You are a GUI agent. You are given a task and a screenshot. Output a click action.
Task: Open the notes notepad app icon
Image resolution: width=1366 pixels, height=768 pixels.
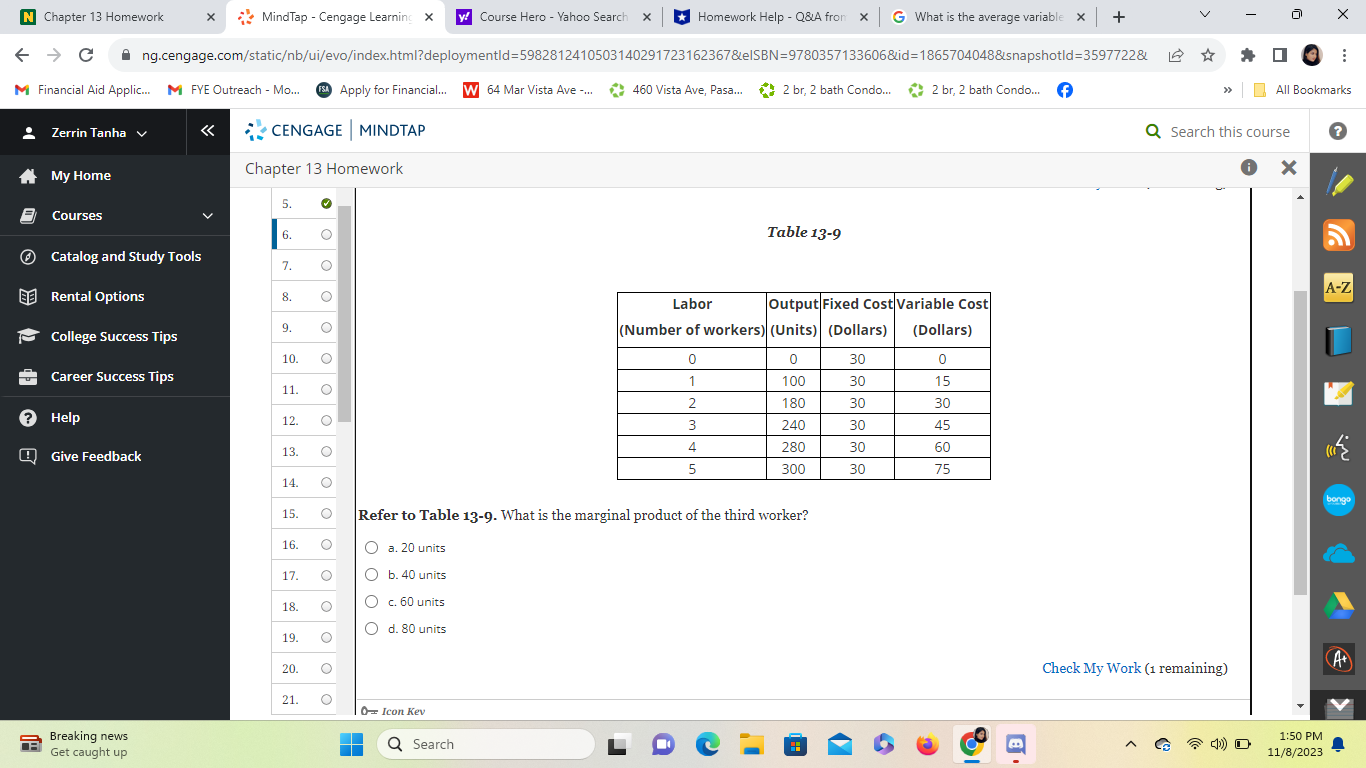[x=1338, y=393]
